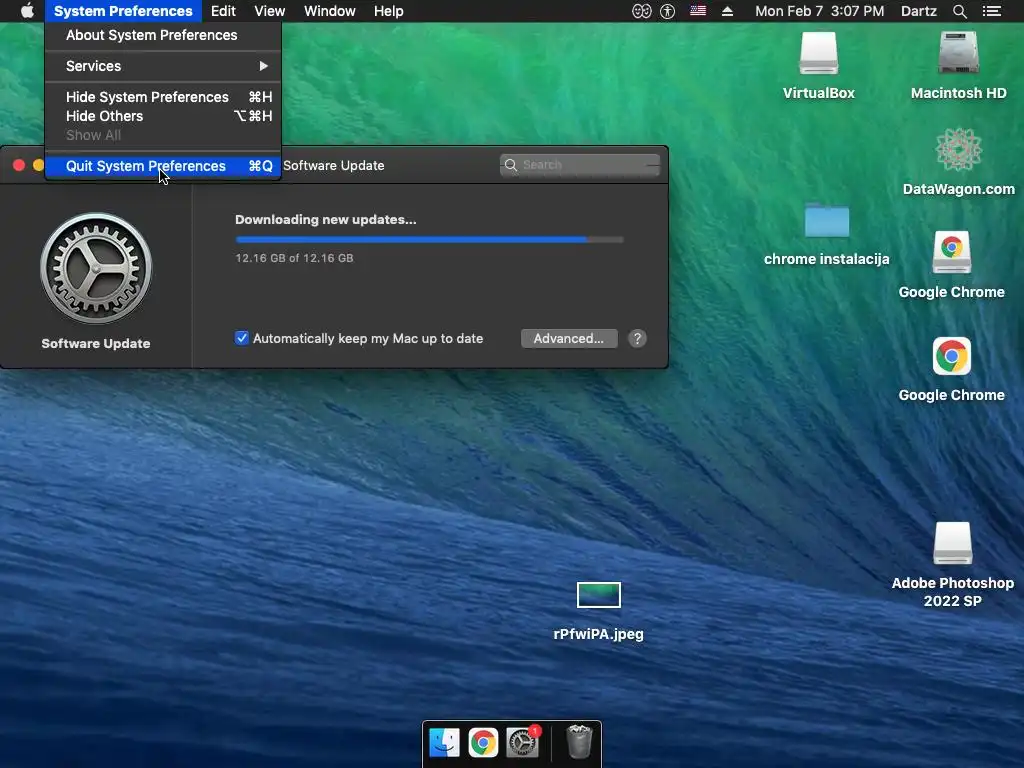
Task: Open the View menu
Action: click(x=269, y=11)
